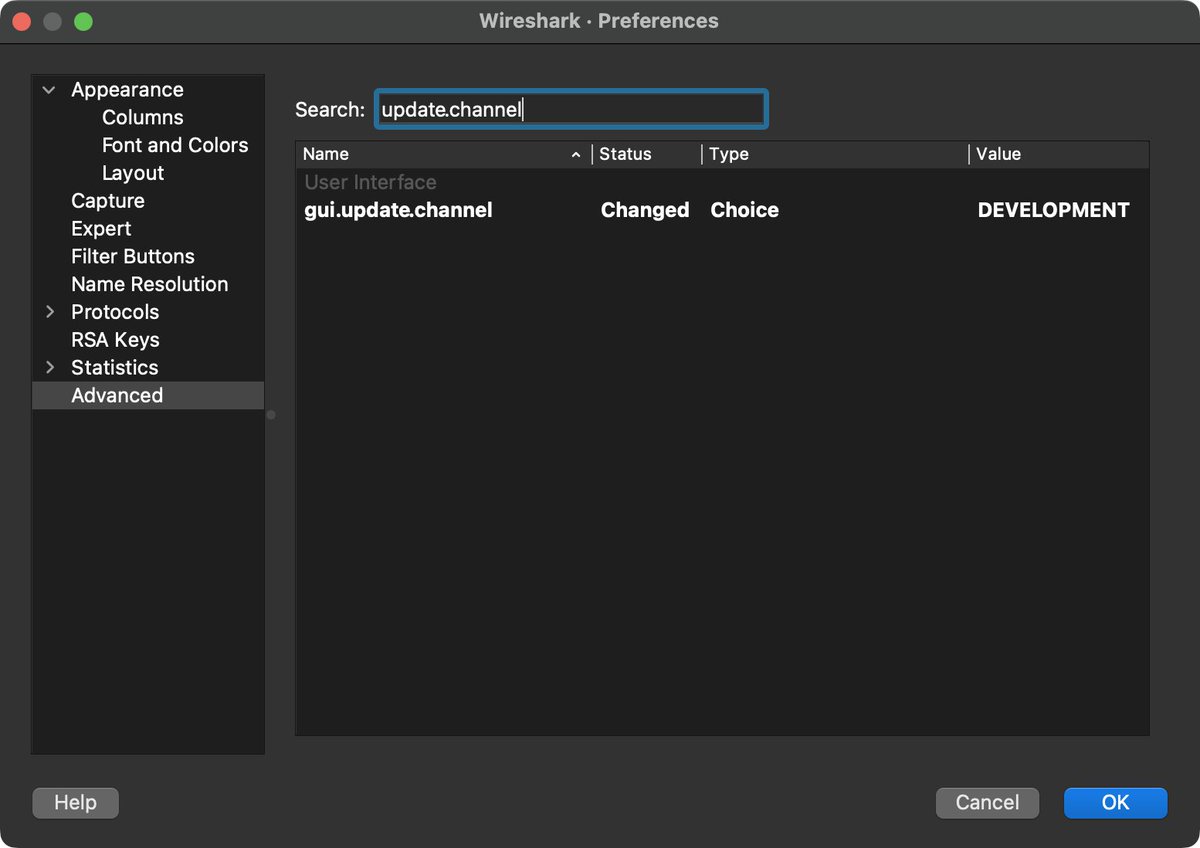Open Name Resolution preferences
The height and width of the screenshot is (848, 1200).
click(x=150, y=284)
